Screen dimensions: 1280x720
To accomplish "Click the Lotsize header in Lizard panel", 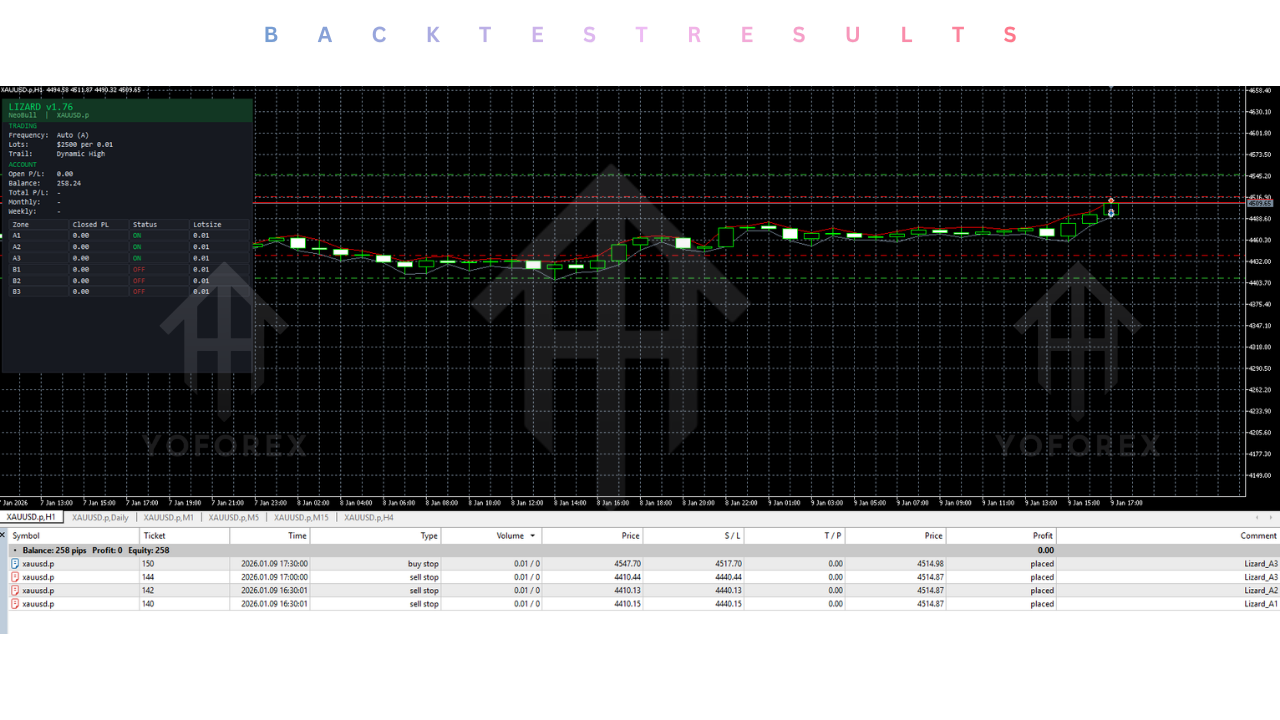I will click(207, 225).
